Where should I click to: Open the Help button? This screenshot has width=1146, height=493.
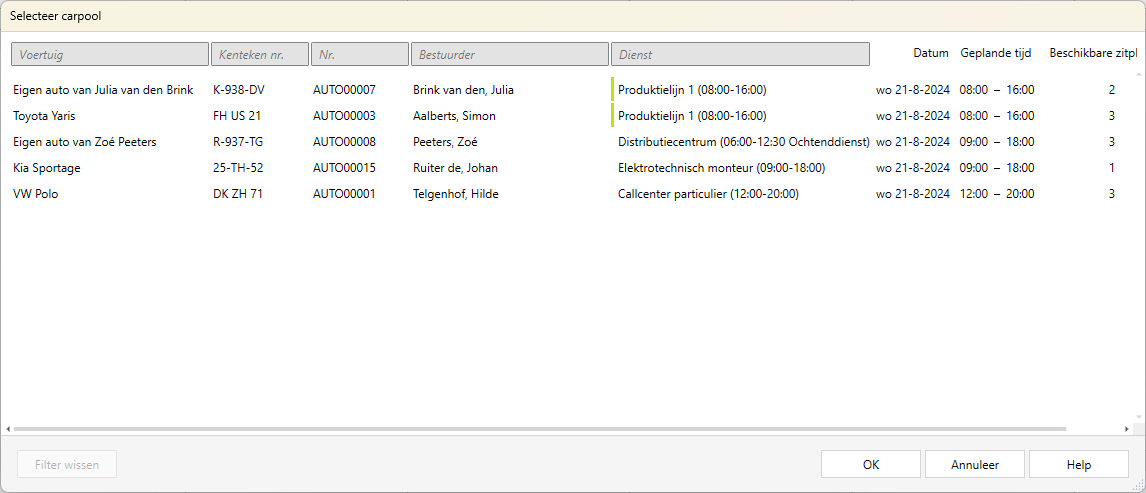coord(1078,464)
